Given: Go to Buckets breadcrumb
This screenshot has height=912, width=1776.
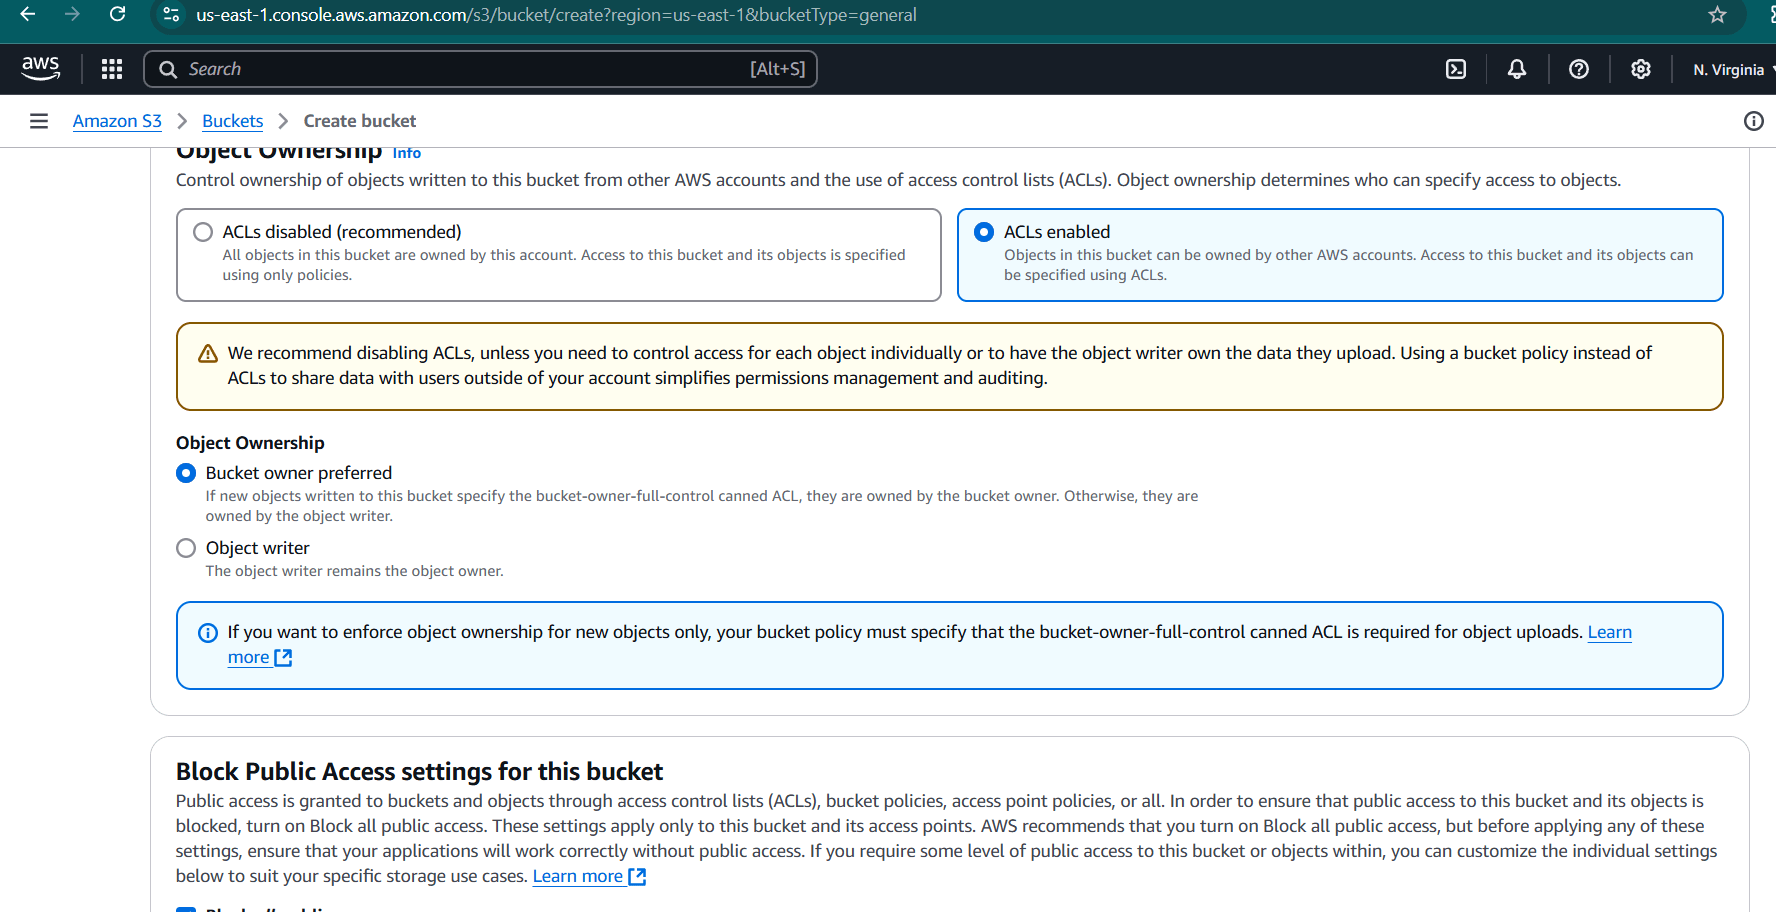Looking at the screenshot, I should pyautogui.click(x=232, y=121).
